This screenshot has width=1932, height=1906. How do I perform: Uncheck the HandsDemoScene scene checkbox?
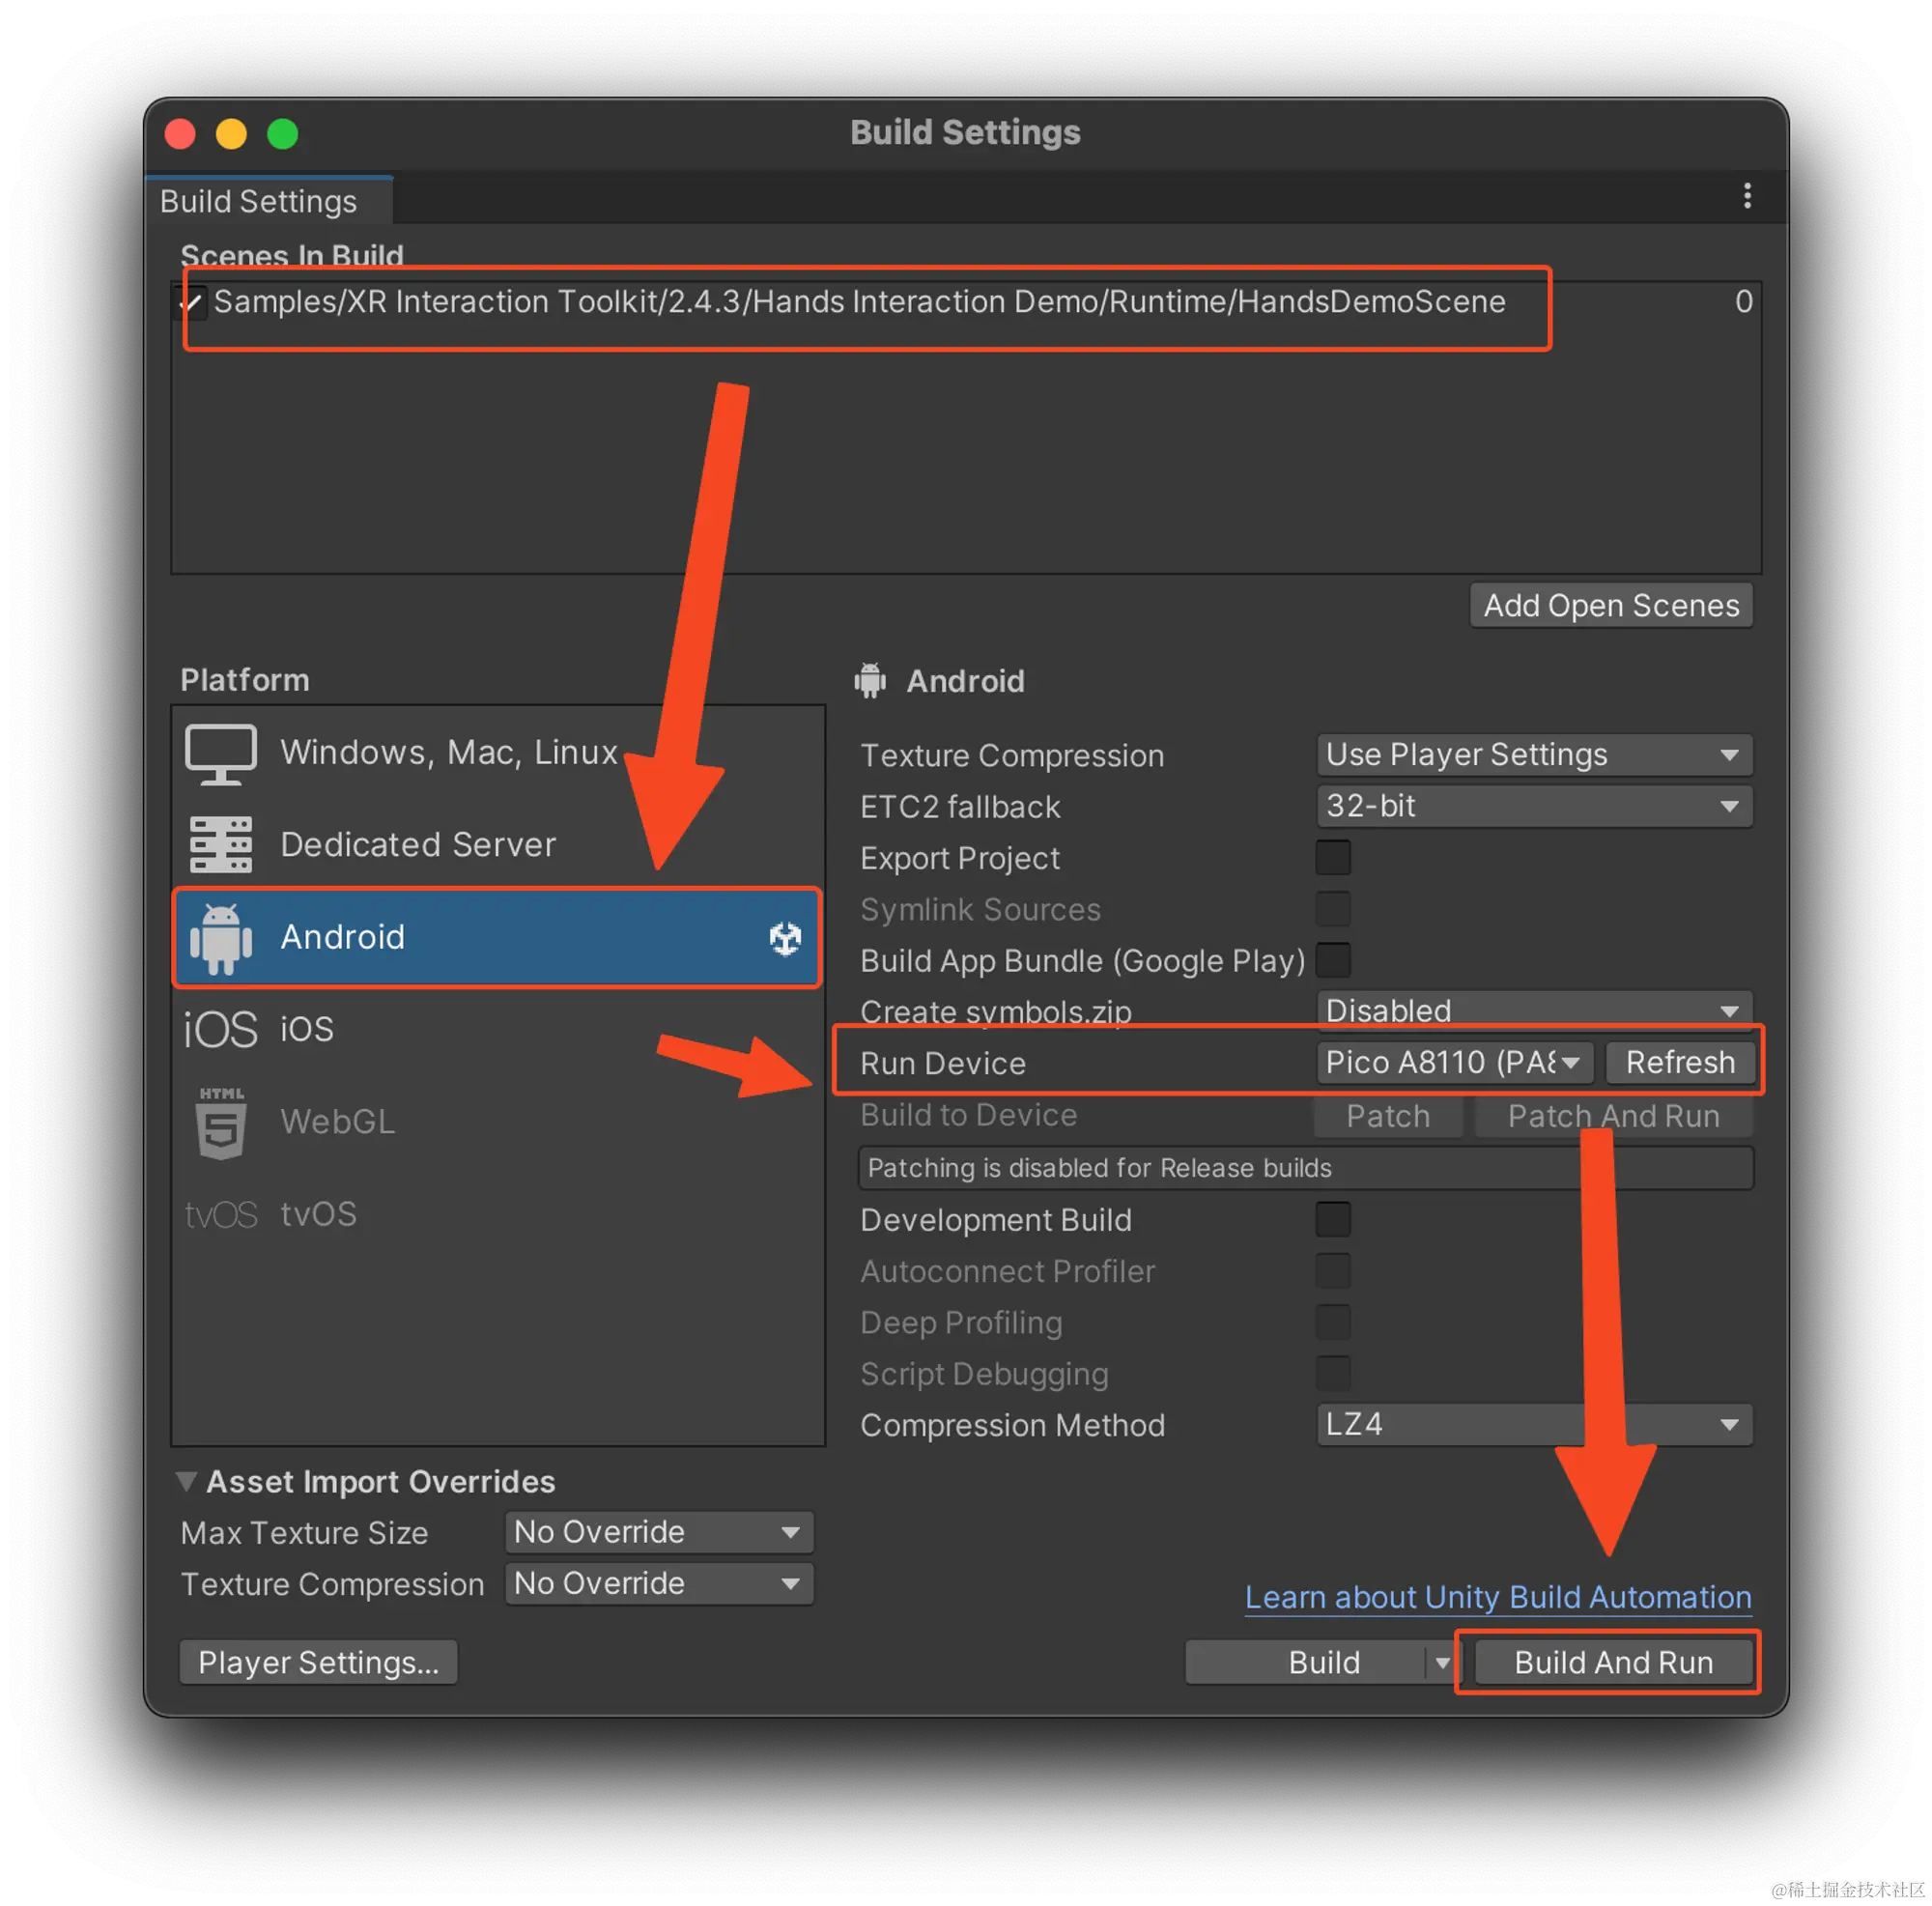coord(191,301)
